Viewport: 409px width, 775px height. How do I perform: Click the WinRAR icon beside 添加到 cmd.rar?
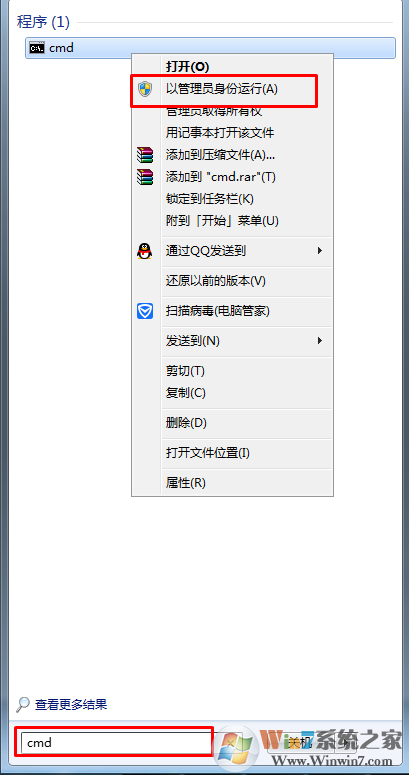pyautogui.click(x=144, y=176)
